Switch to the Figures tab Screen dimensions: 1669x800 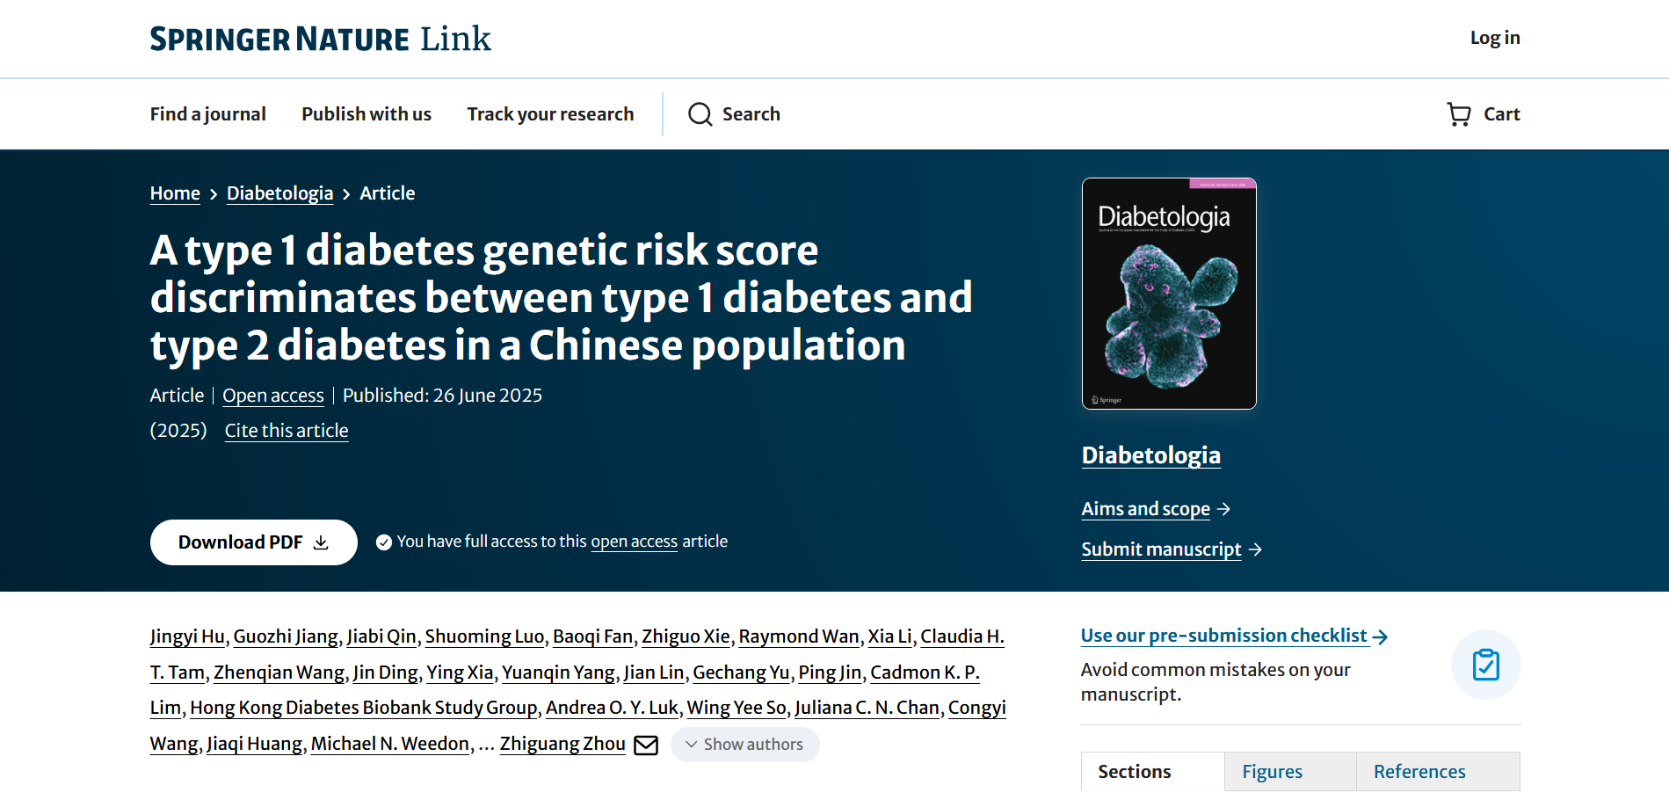tap(1272, 771)
